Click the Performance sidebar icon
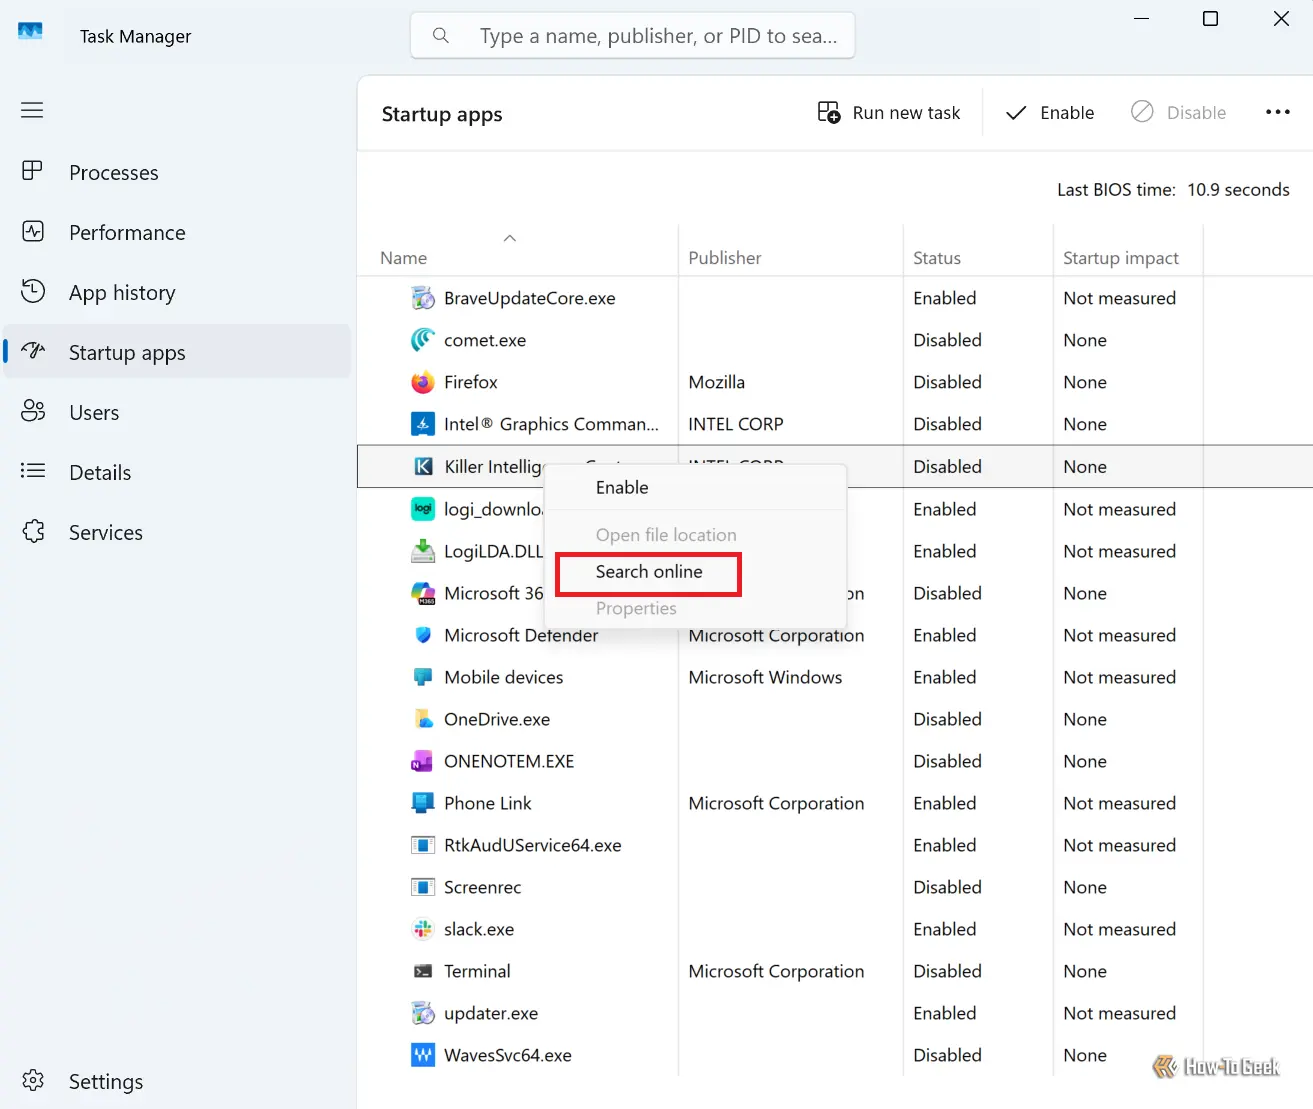The height and width of the screenshot is (1109, 1313). [33, 231]
